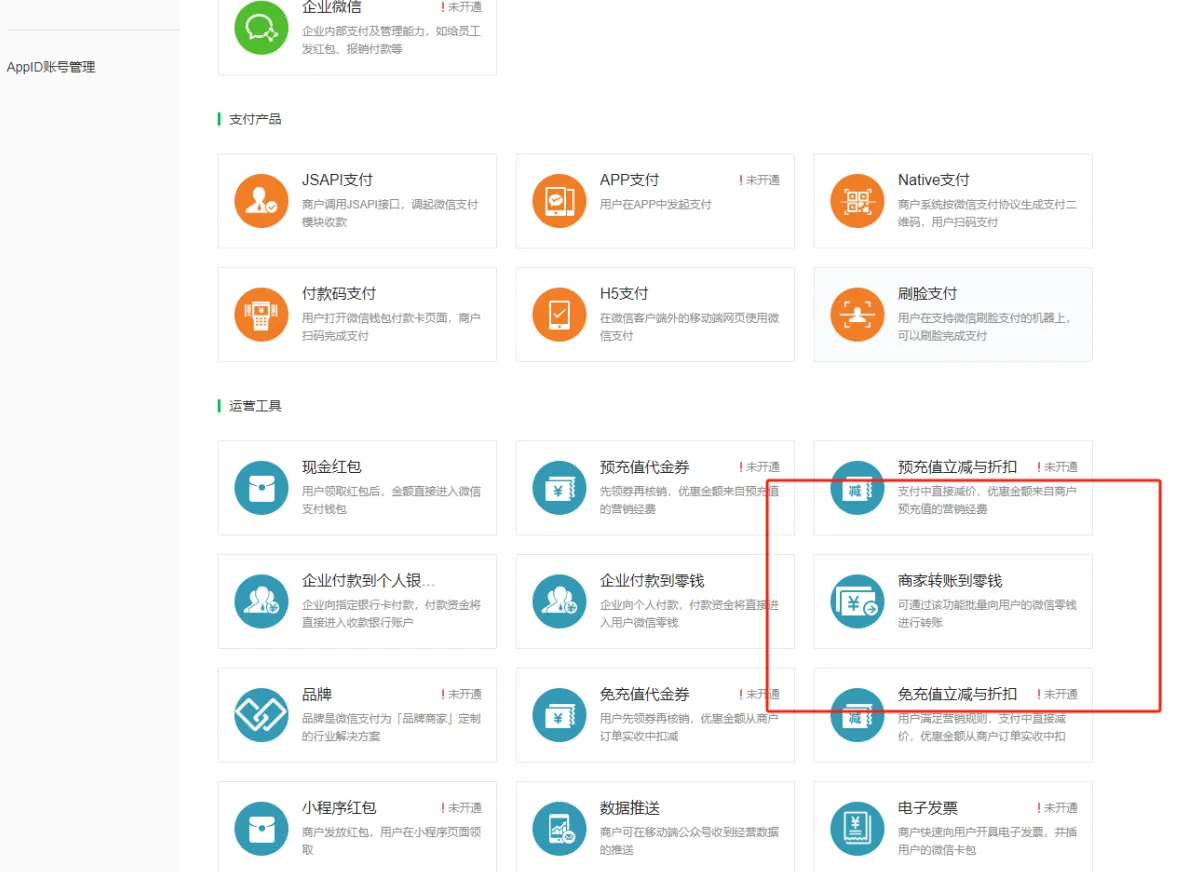Click the 电子发票 invoice icon
1192x872 pixels.
click(857, 829)
